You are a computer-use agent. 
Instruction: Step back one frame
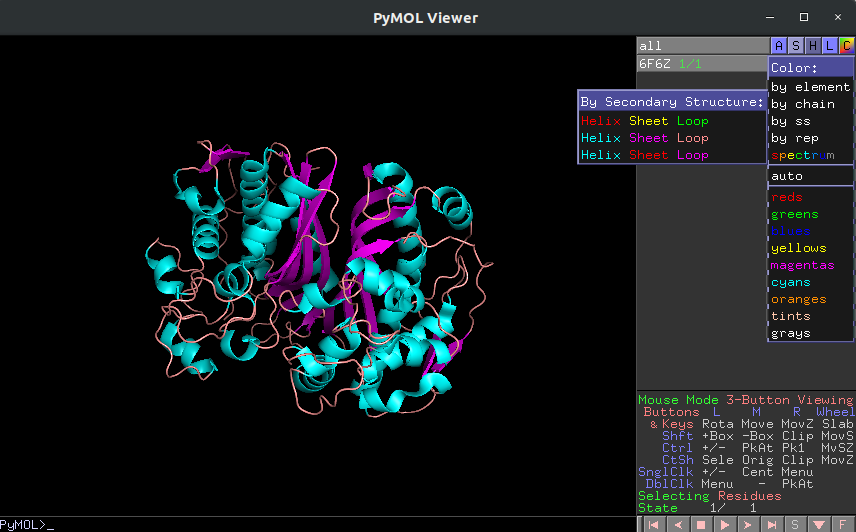pos(677,525)
